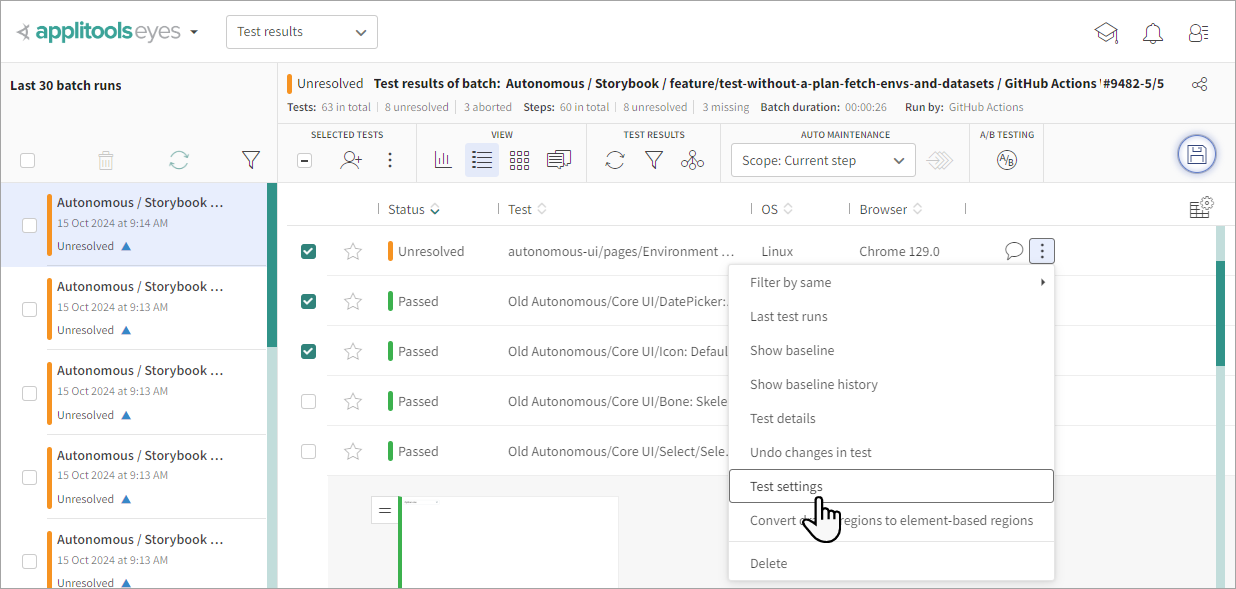1236x589 pixels.
Task: Open the Scope: Current step dropdown
Action: click(x=822, y=160)
